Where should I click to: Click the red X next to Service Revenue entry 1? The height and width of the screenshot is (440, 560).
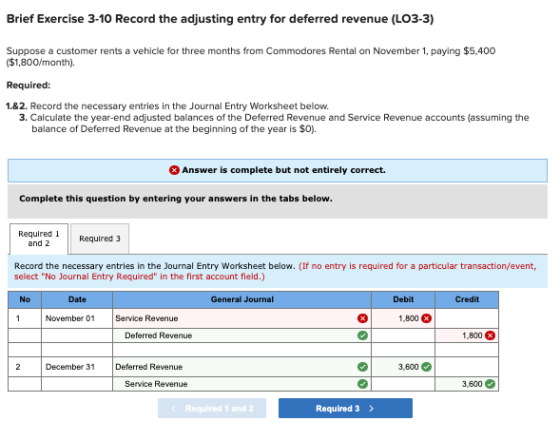point(362,318)
